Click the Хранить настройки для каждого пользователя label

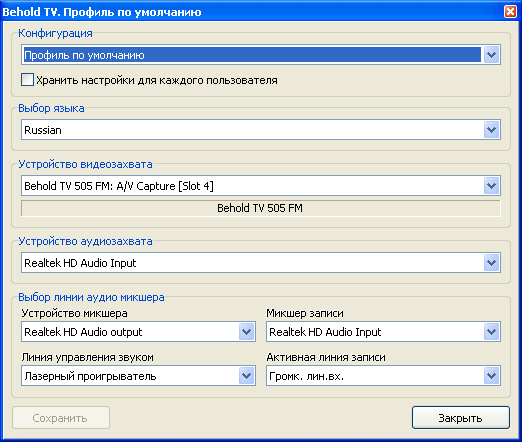point(157,80)
